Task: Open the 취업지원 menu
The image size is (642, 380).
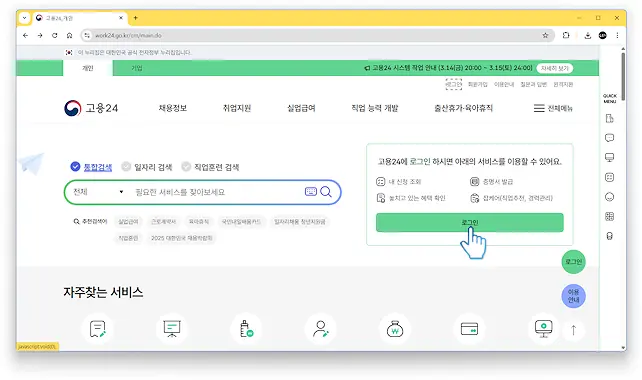Action: click(x=237, y=109)
